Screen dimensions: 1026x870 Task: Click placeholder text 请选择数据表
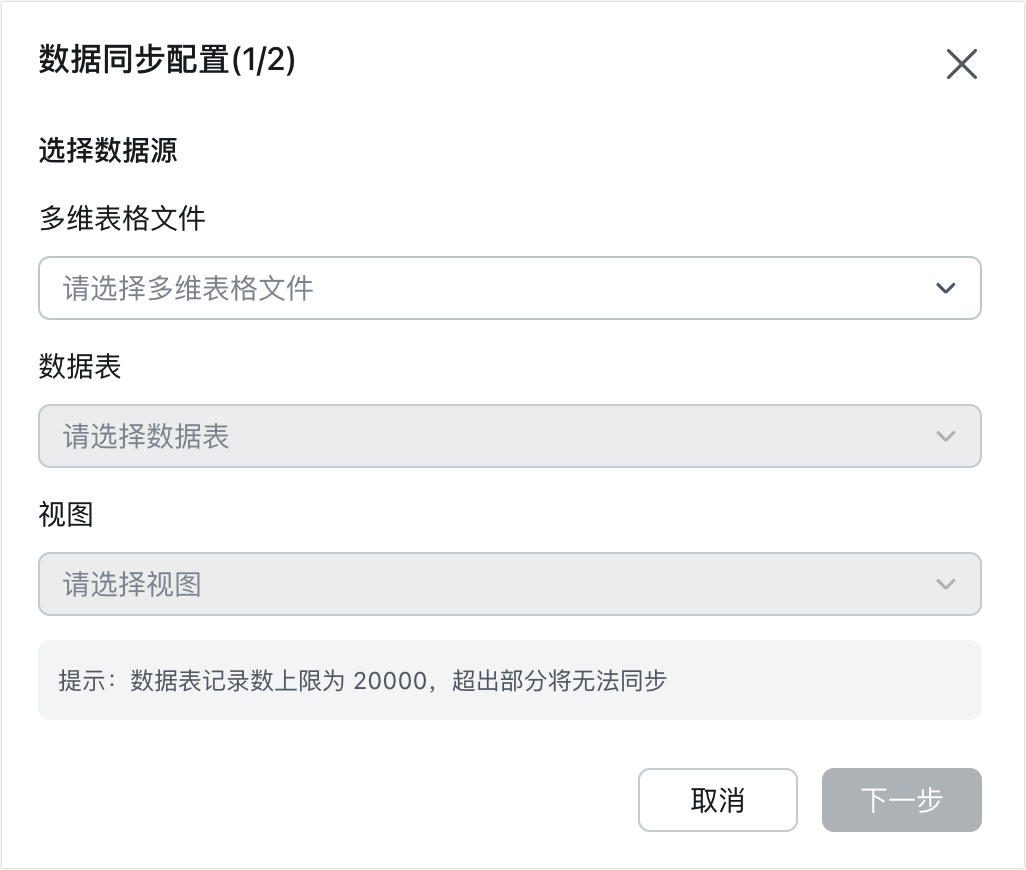click(146, 436)
